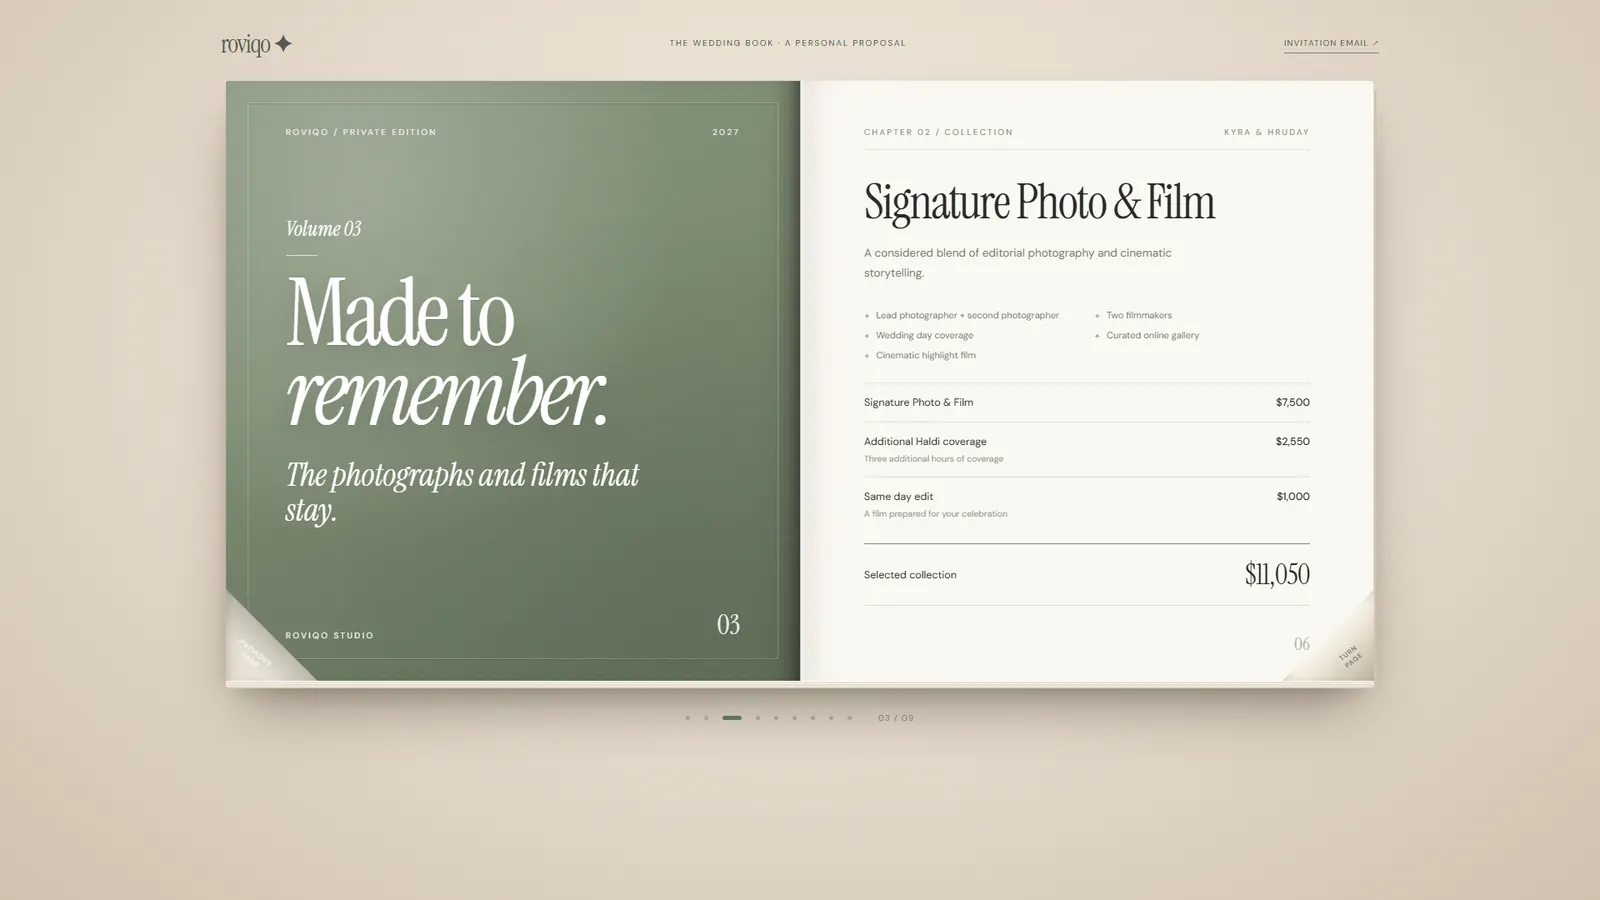Open the Invitation Email link
Viewport: 1600px width, 900px height.
coord(1331,43)
